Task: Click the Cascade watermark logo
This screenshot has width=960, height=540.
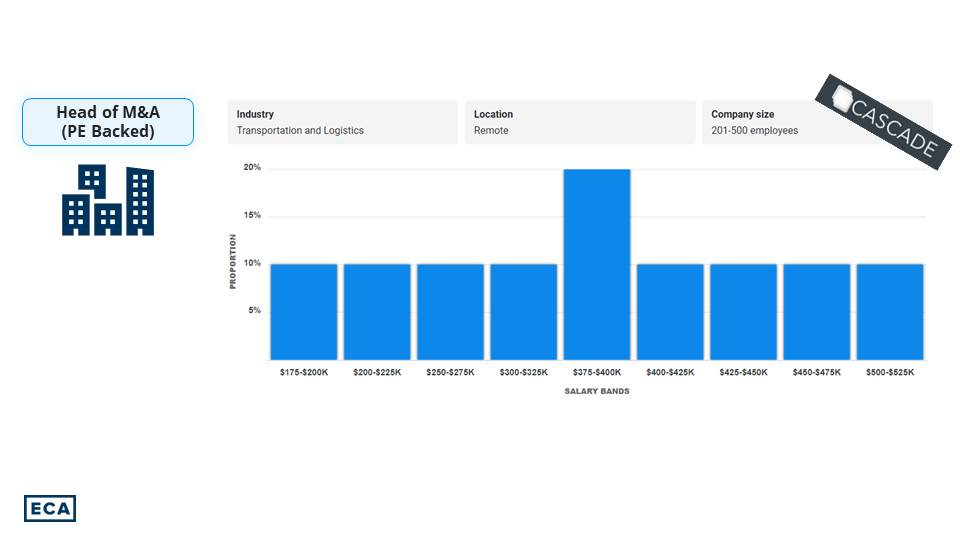Action: 881,121
